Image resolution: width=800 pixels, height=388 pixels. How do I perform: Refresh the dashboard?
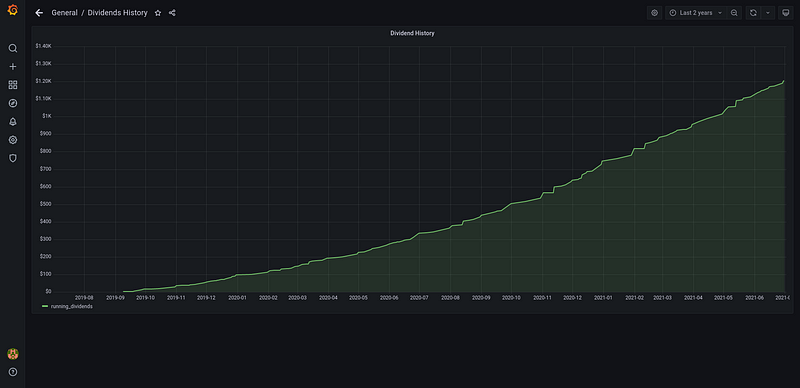(753, 13)
